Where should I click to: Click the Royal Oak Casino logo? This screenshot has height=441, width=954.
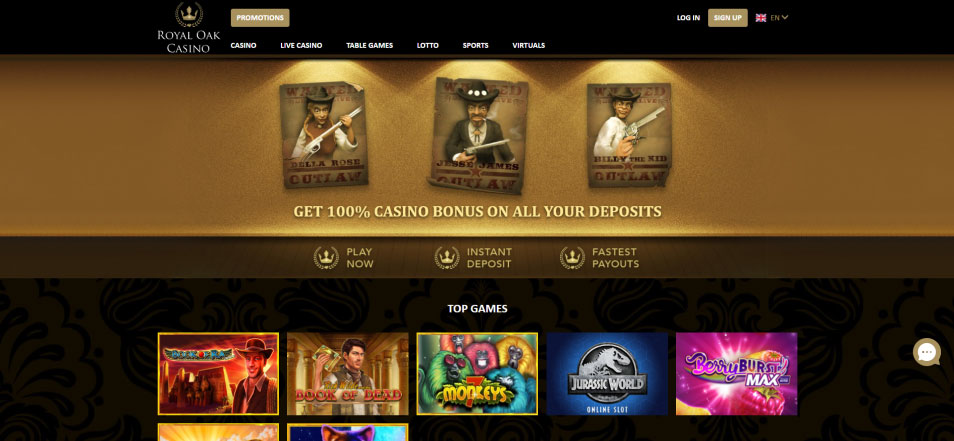pos(189,28)
